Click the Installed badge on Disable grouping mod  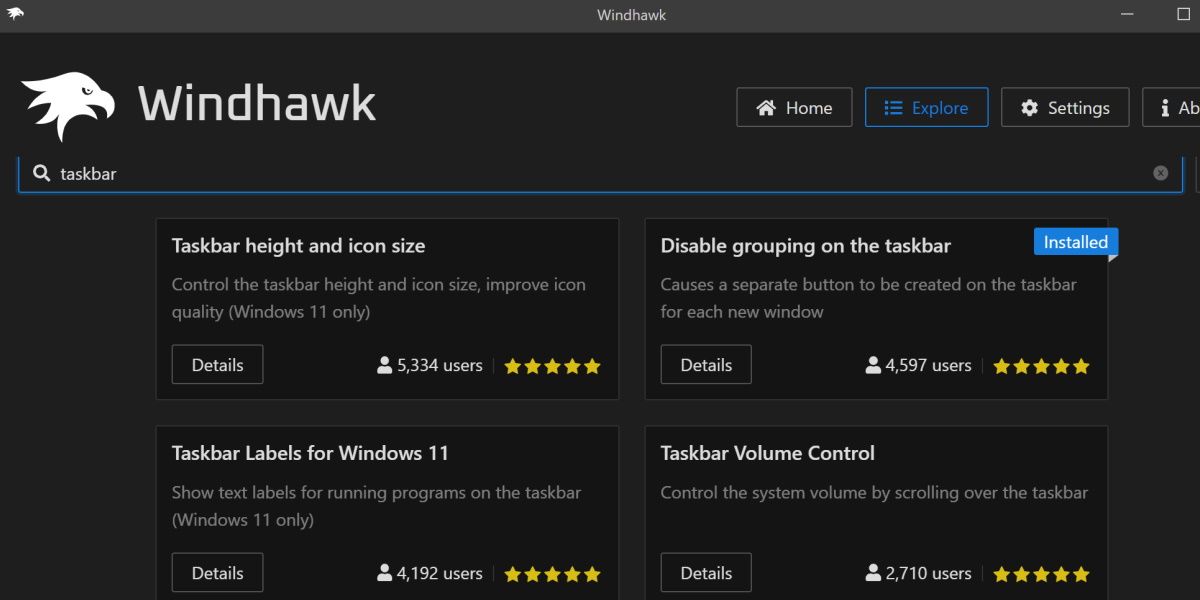point(1075,241)
